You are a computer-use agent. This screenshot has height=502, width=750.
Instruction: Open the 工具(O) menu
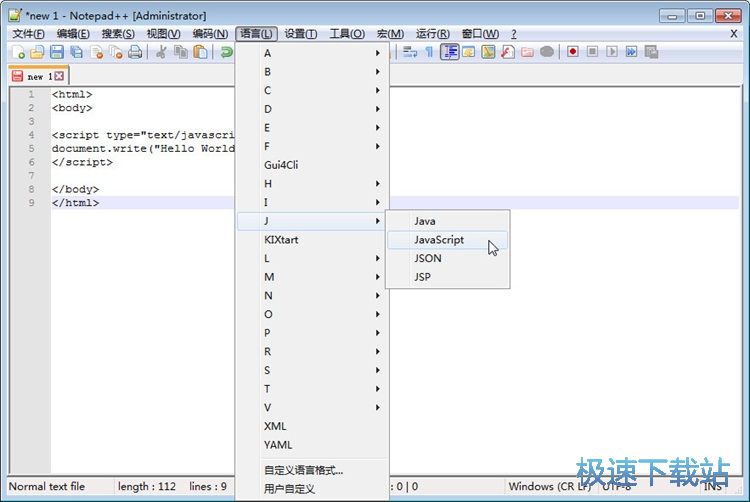coord(347,34)
